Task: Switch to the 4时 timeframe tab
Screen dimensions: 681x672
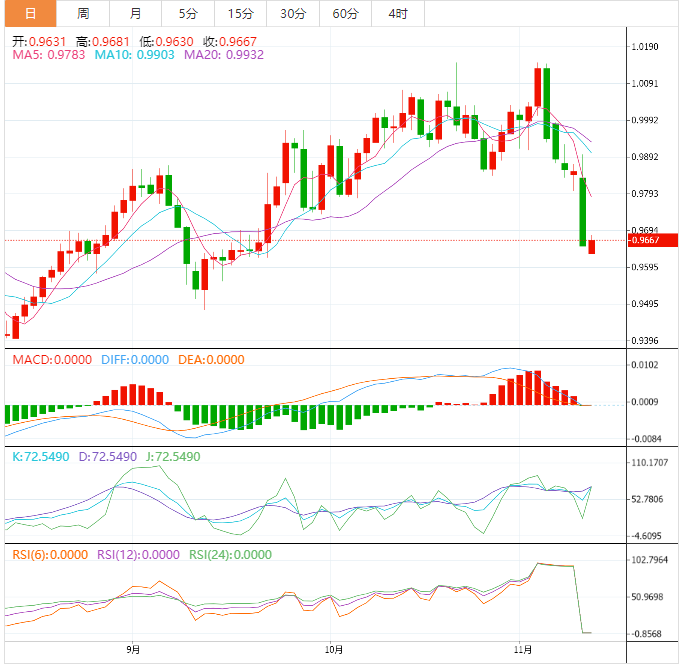Action: pos(397,13)
